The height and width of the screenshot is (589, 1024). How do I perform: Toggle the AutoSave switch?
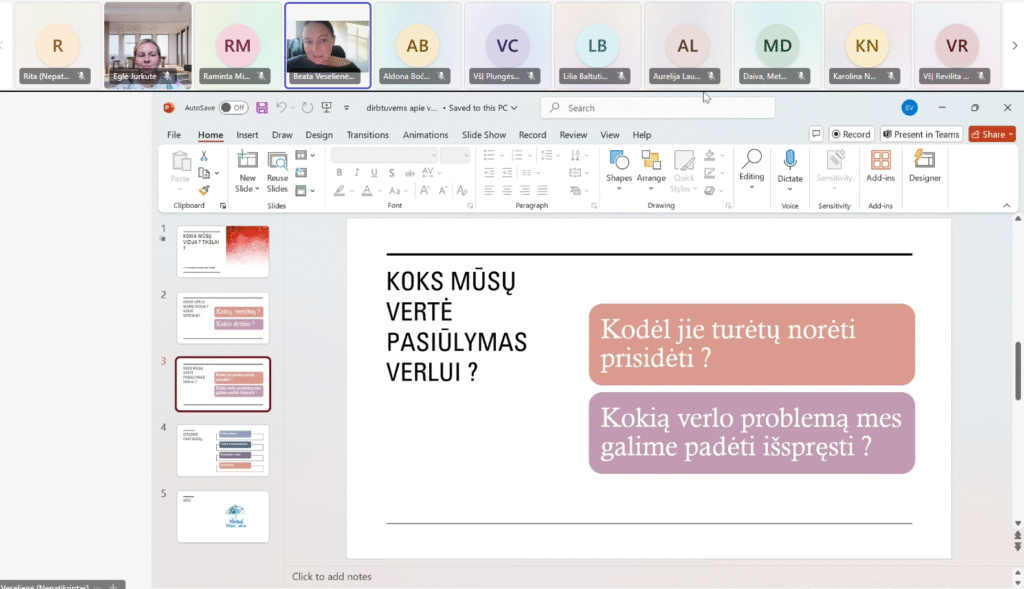233,108
